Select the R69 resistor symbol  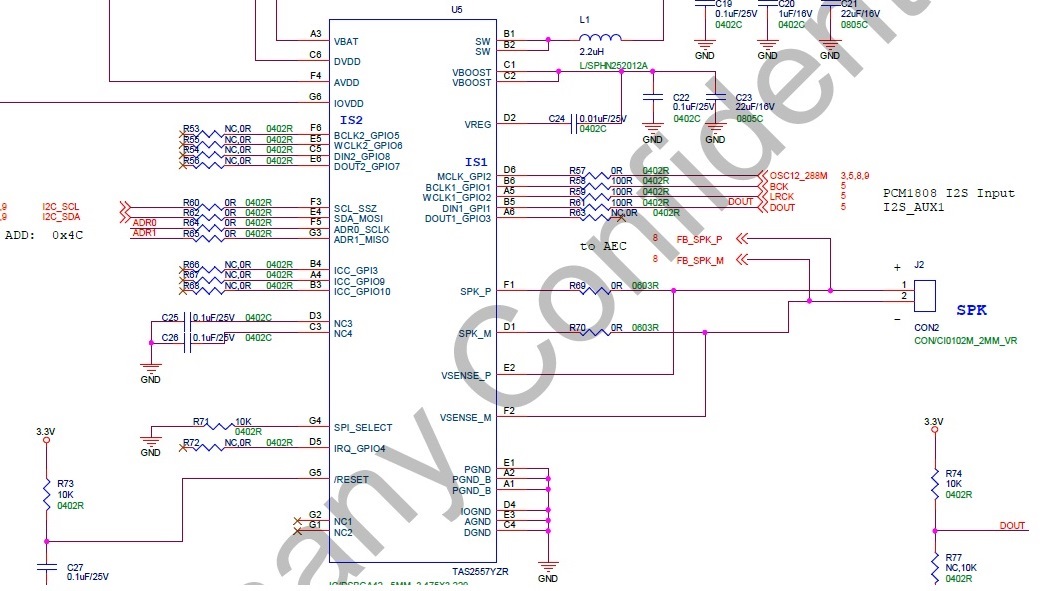click(x=597, y=291)
